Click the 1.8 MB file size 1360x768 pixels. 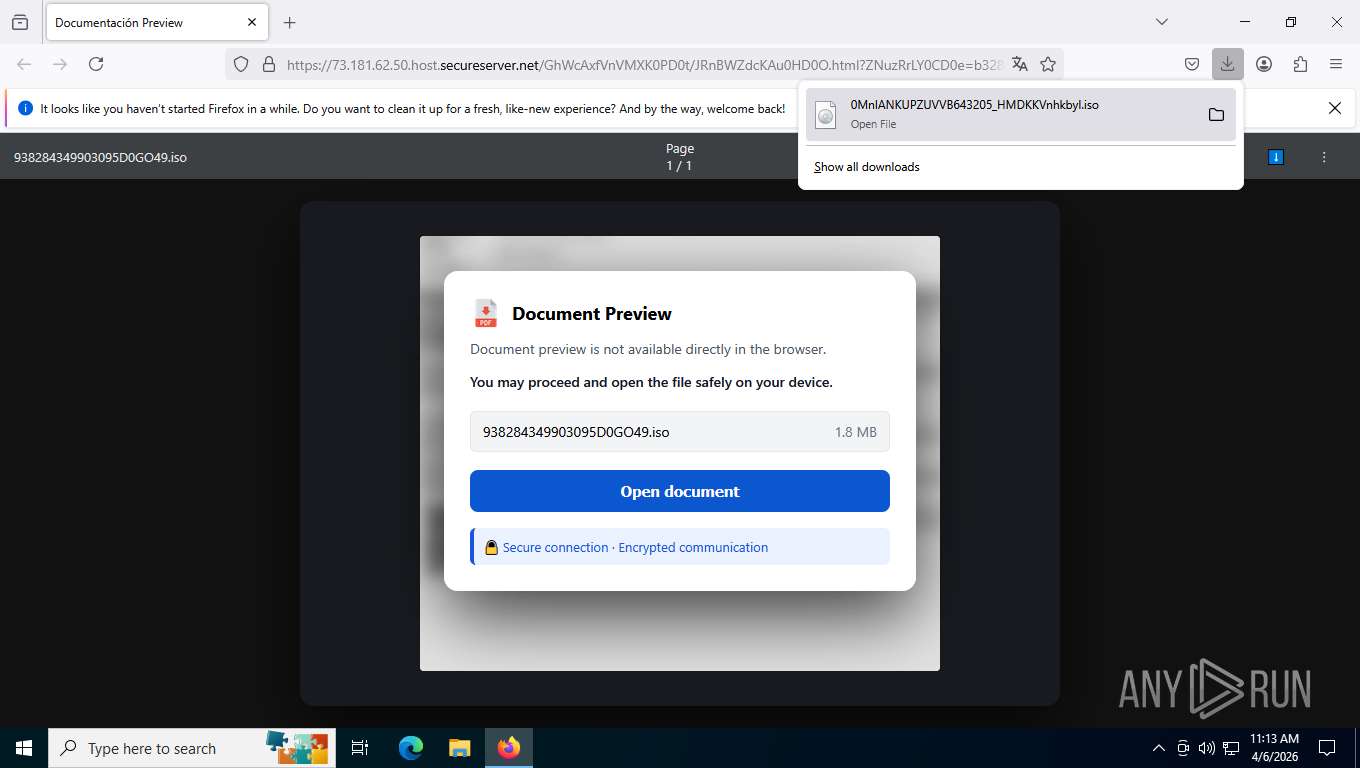(x=855, y=432)
